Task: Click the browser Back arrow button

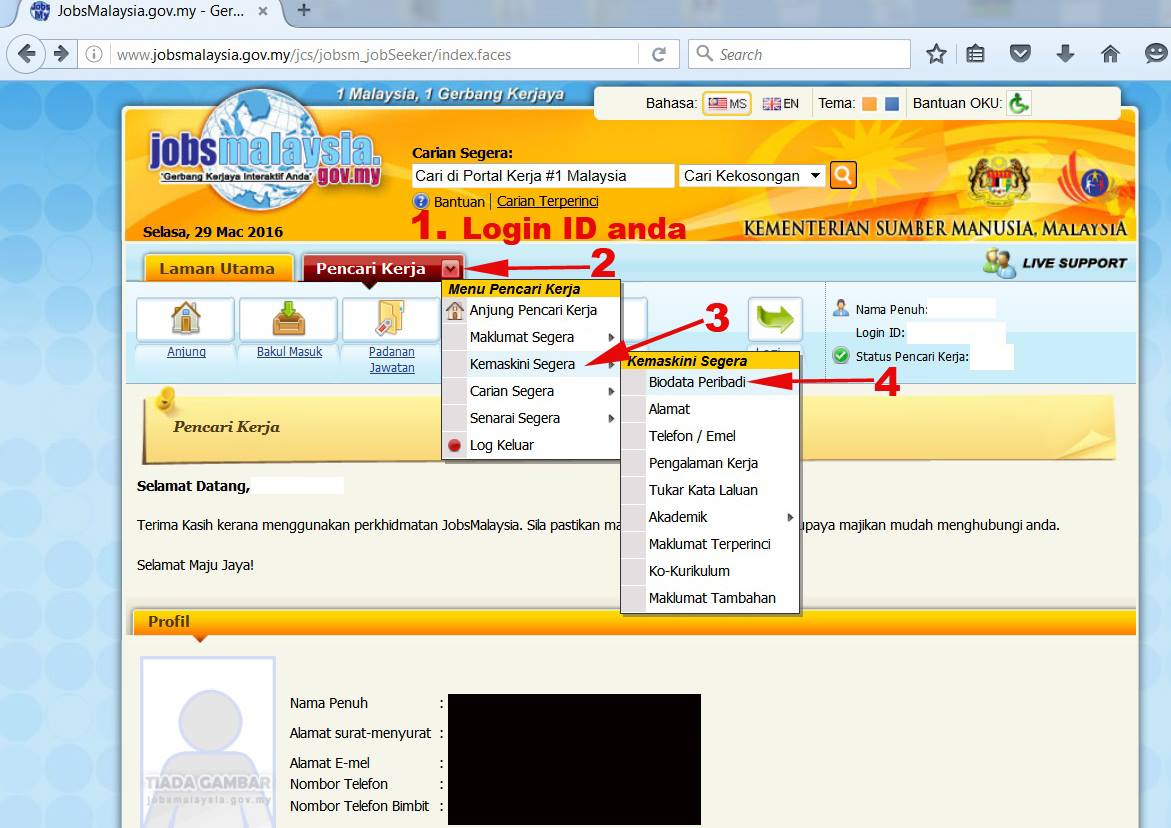Action: [x=26, y=54]
